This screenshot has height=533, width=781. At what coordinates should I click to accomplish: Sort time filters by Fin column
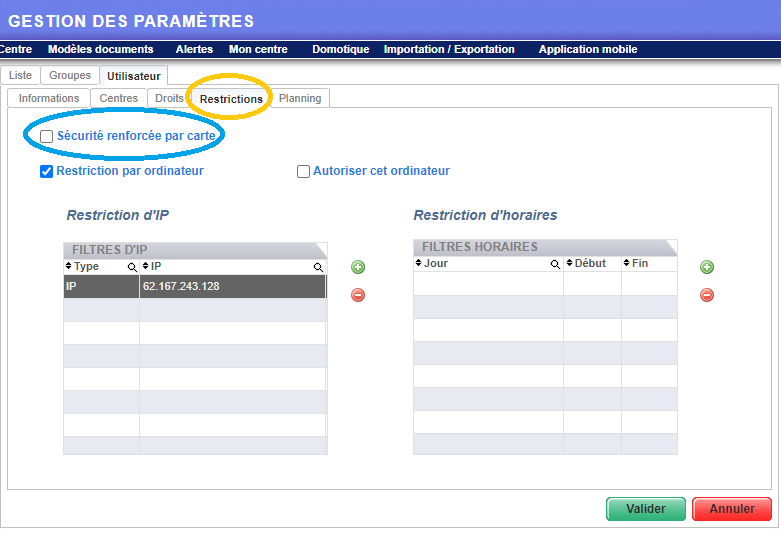pos(628,264)
